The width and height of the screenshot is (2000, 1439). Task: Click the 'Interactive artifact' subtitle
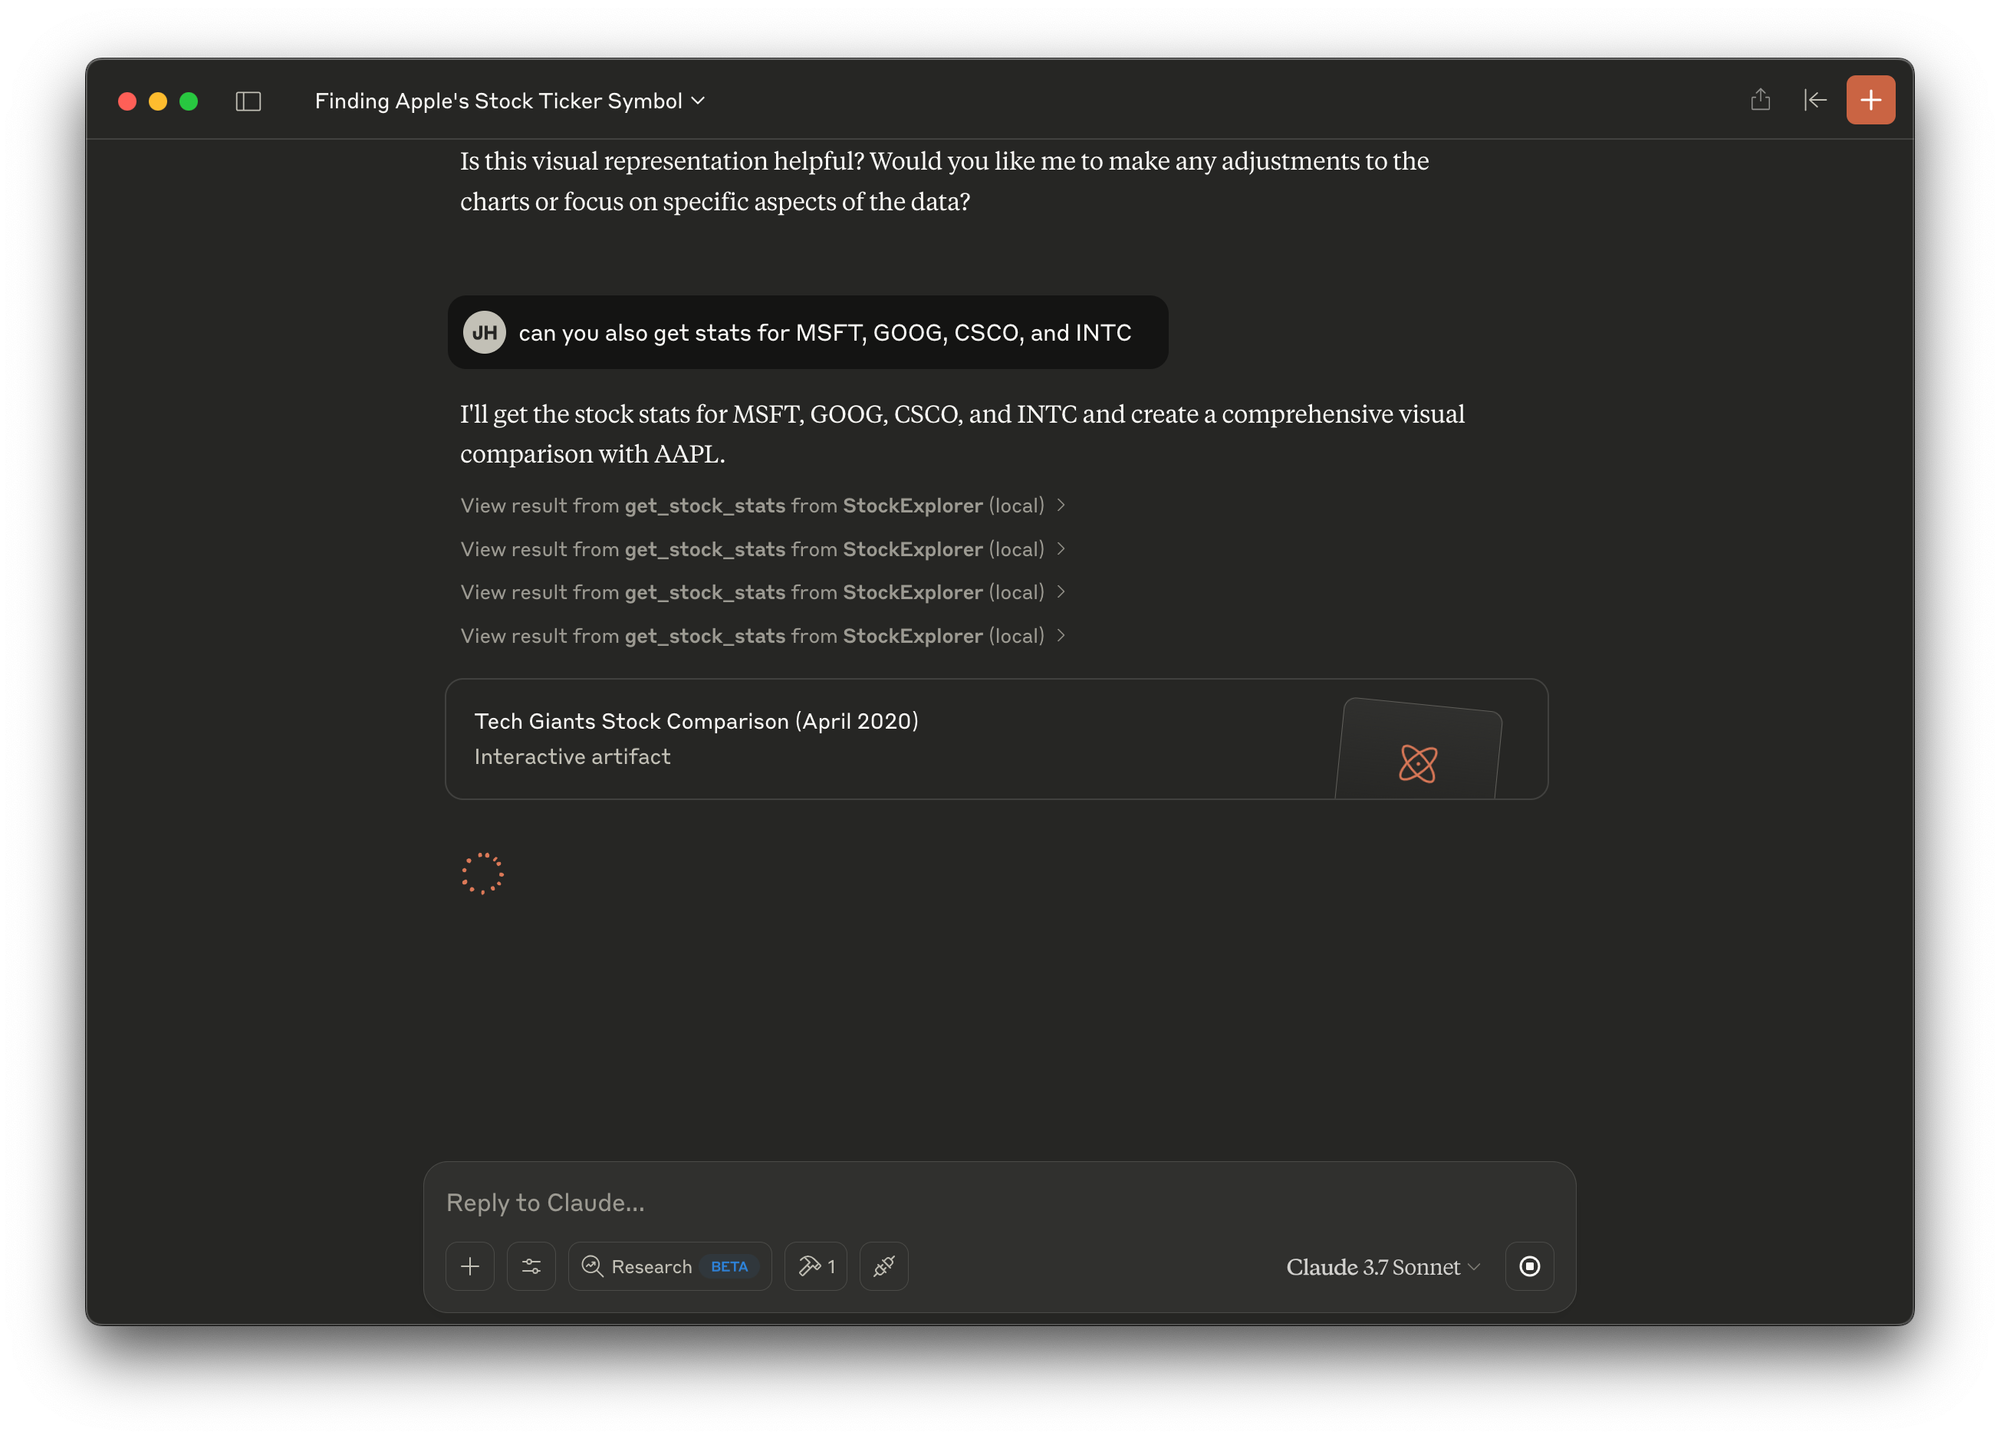click(572, 757)
